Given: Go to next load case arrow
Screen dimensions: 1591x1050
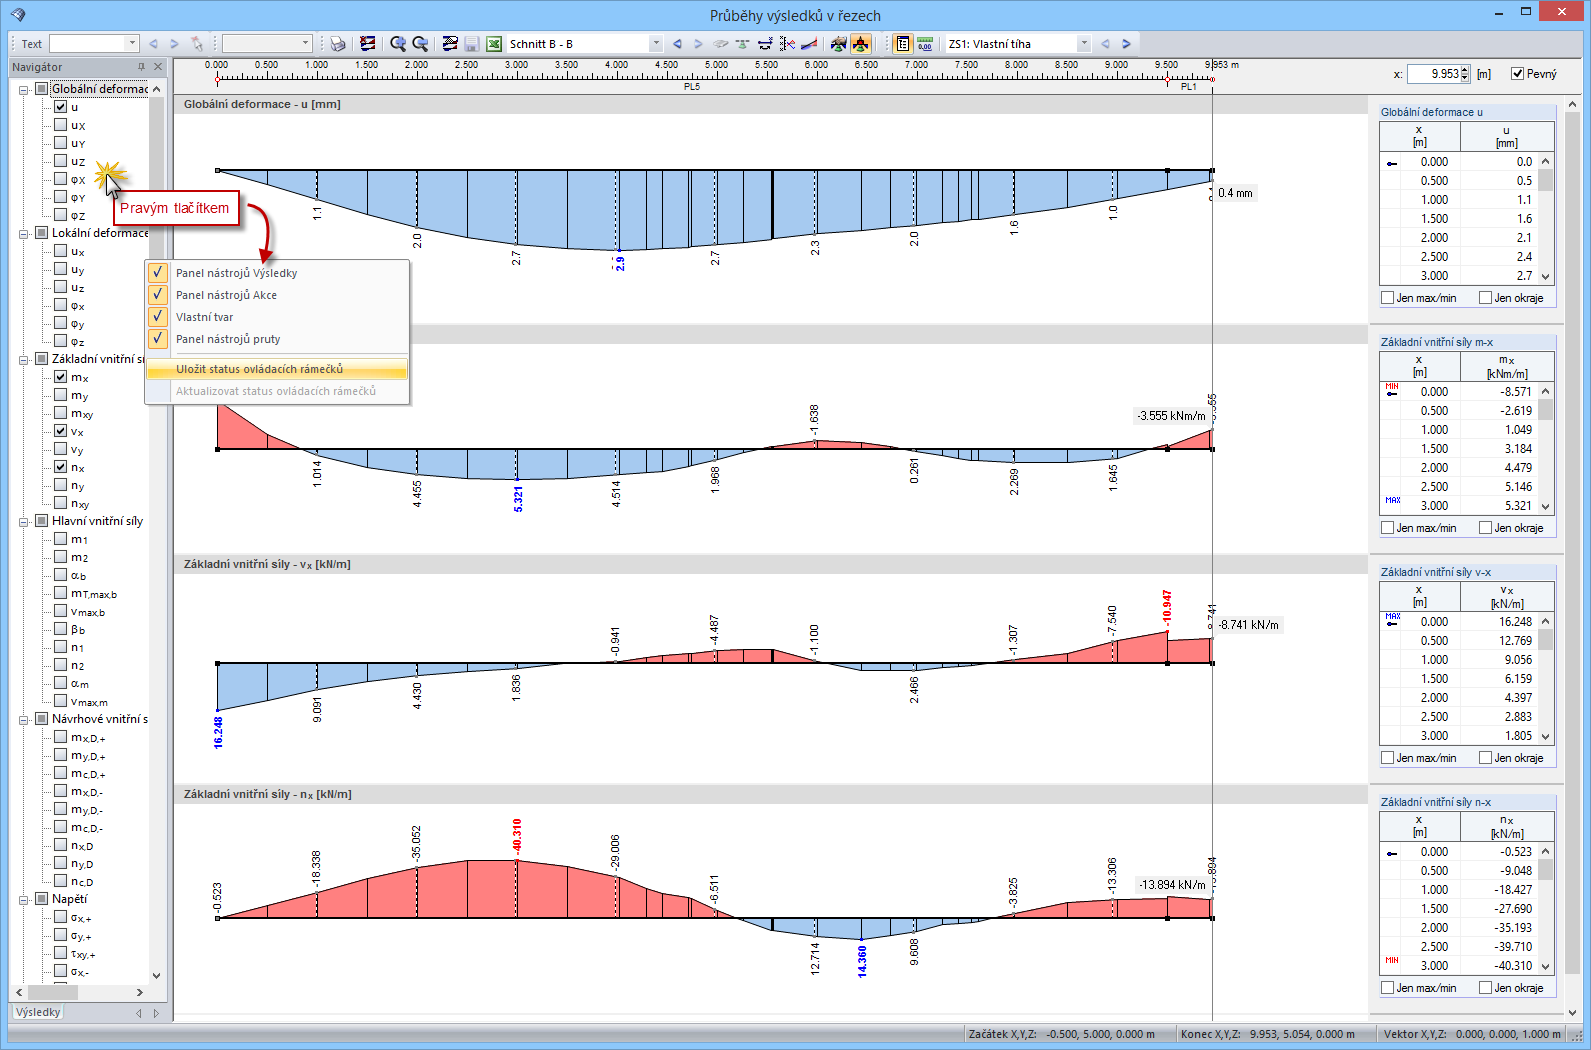Looking at the screenshot, I should pyautogui.click(x=1126, y=44).
